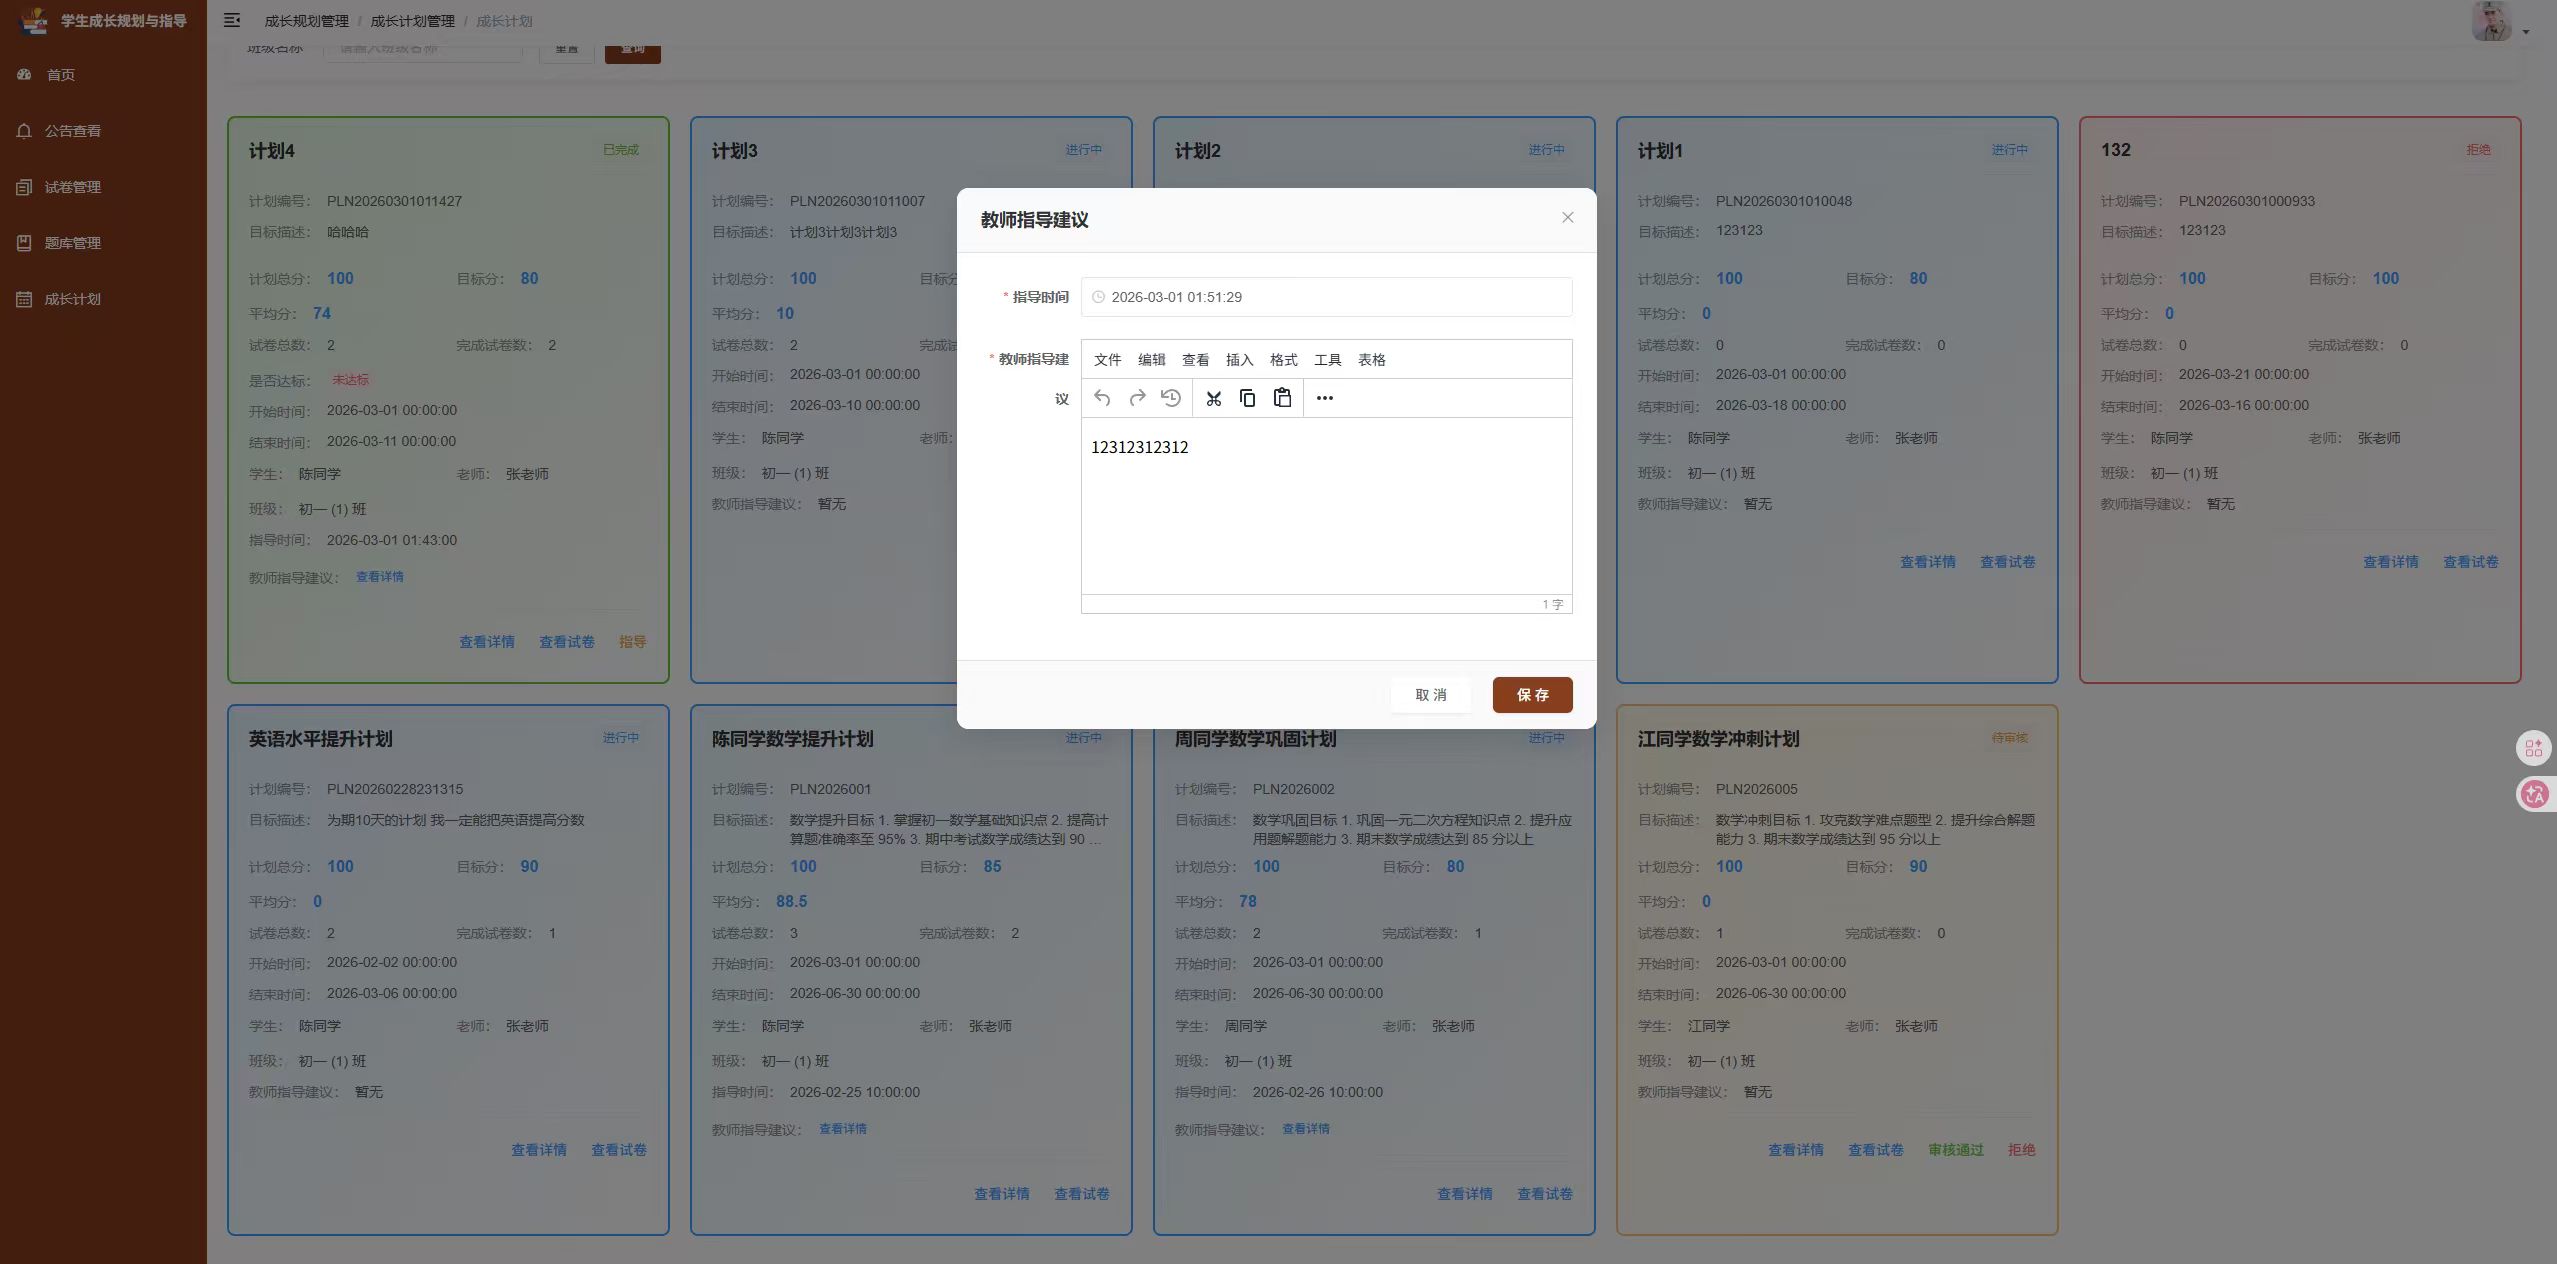Open the user dropdown arrow beside avatar
The image size is (2557, 1264).
[2526, 32]
